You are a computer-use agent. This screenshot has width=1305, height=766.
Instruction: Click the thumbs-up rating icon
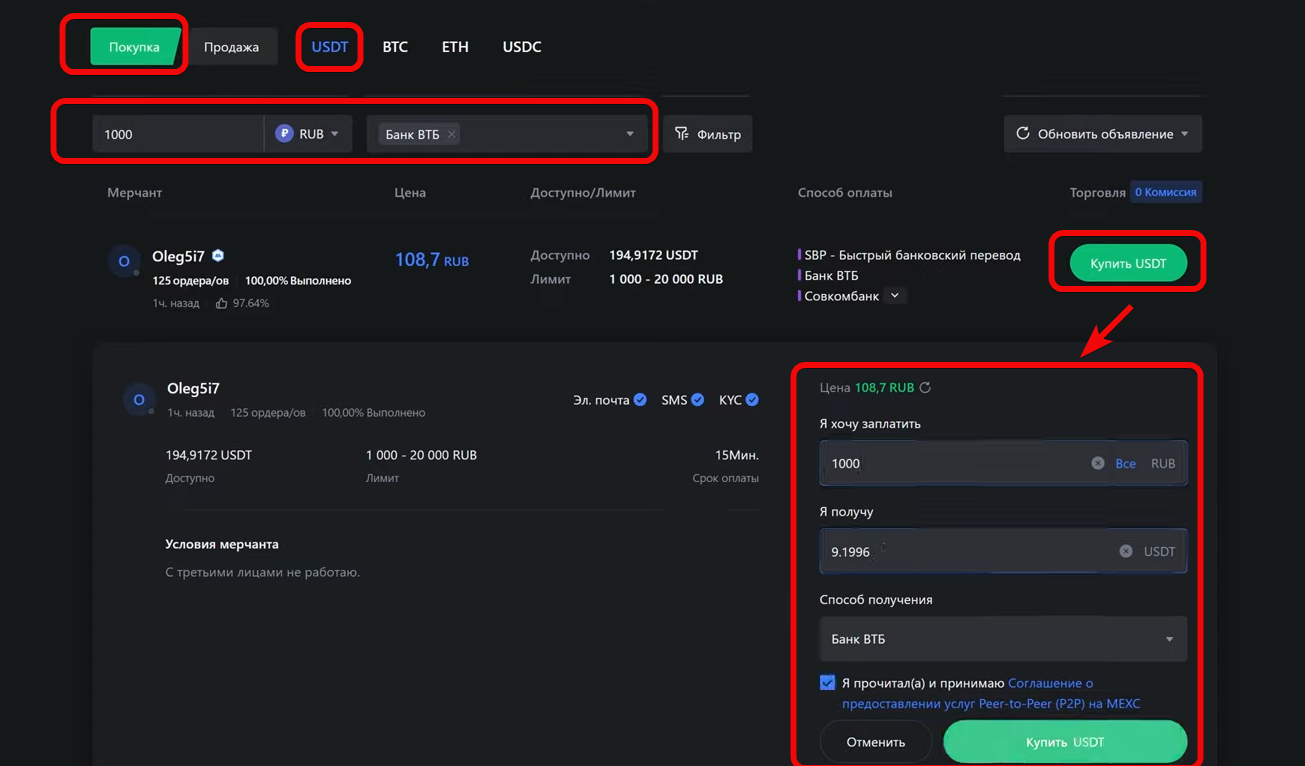pyautogui.click(x=221, y=303)
